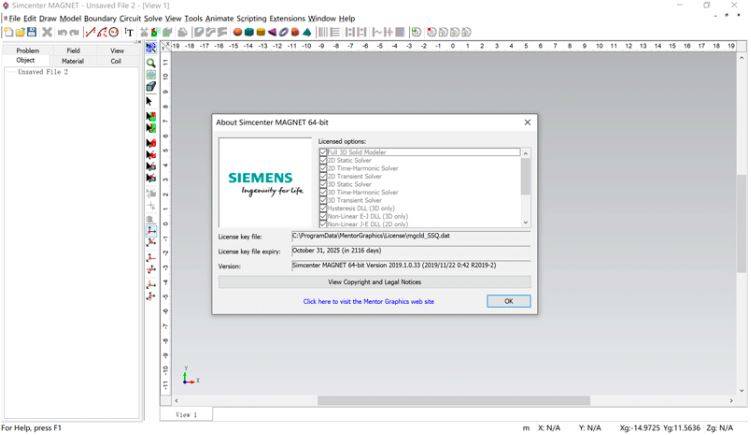
Task: Click the magnifying glass zoom tool
Action: coord(151,63)
